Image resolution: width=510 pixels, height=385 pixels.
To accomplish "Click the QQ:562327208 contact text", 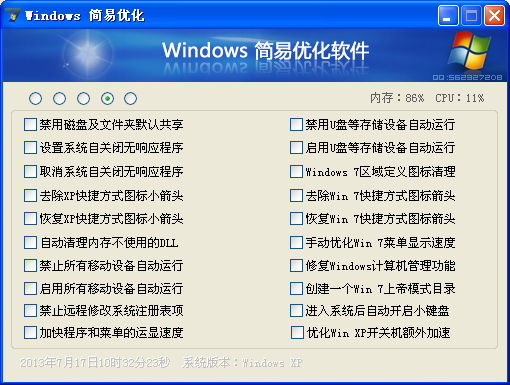I will [x=467, y=77].
